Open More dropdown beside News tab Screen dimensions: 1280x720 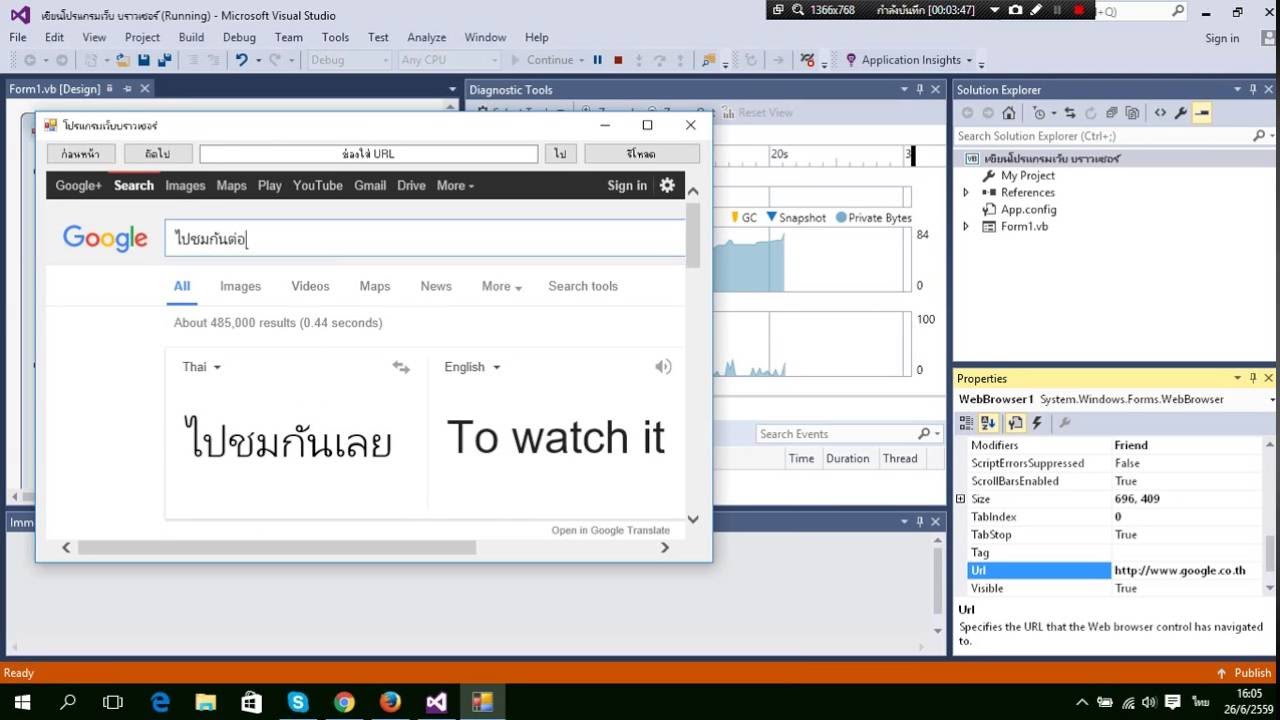(x=501, y=286)
